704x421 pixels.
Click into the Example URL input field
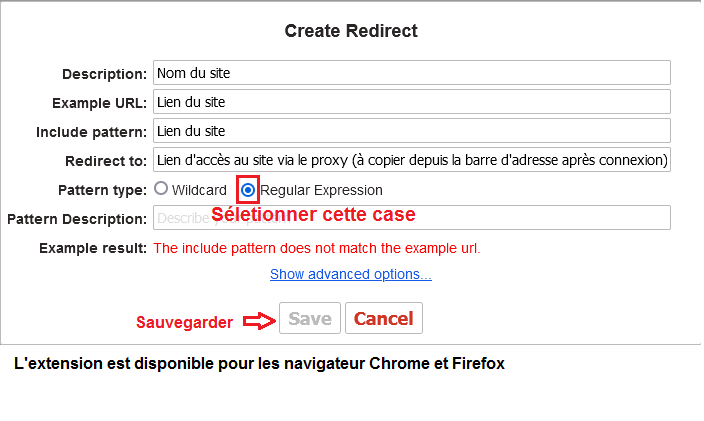pos(412,102)
